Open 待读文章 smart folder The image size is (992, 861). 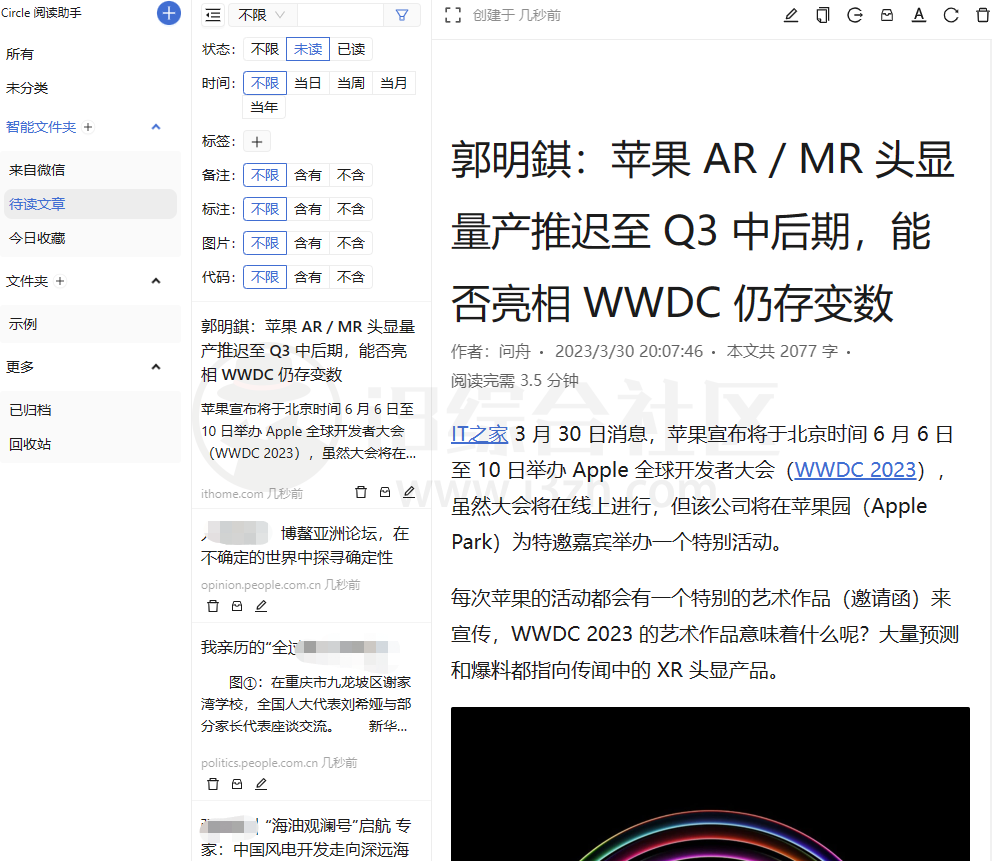click(x=90, y=204)
